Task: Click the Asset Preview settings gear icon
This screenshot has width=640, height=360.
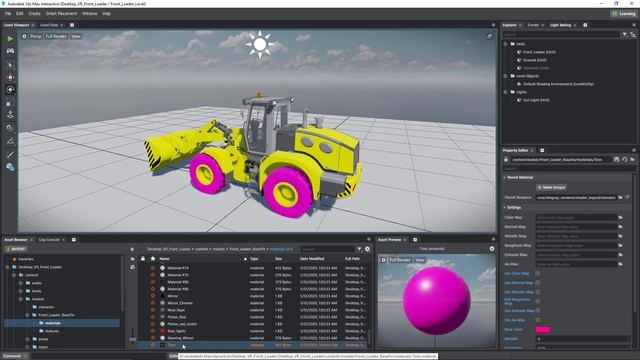Action: (492, 249)
